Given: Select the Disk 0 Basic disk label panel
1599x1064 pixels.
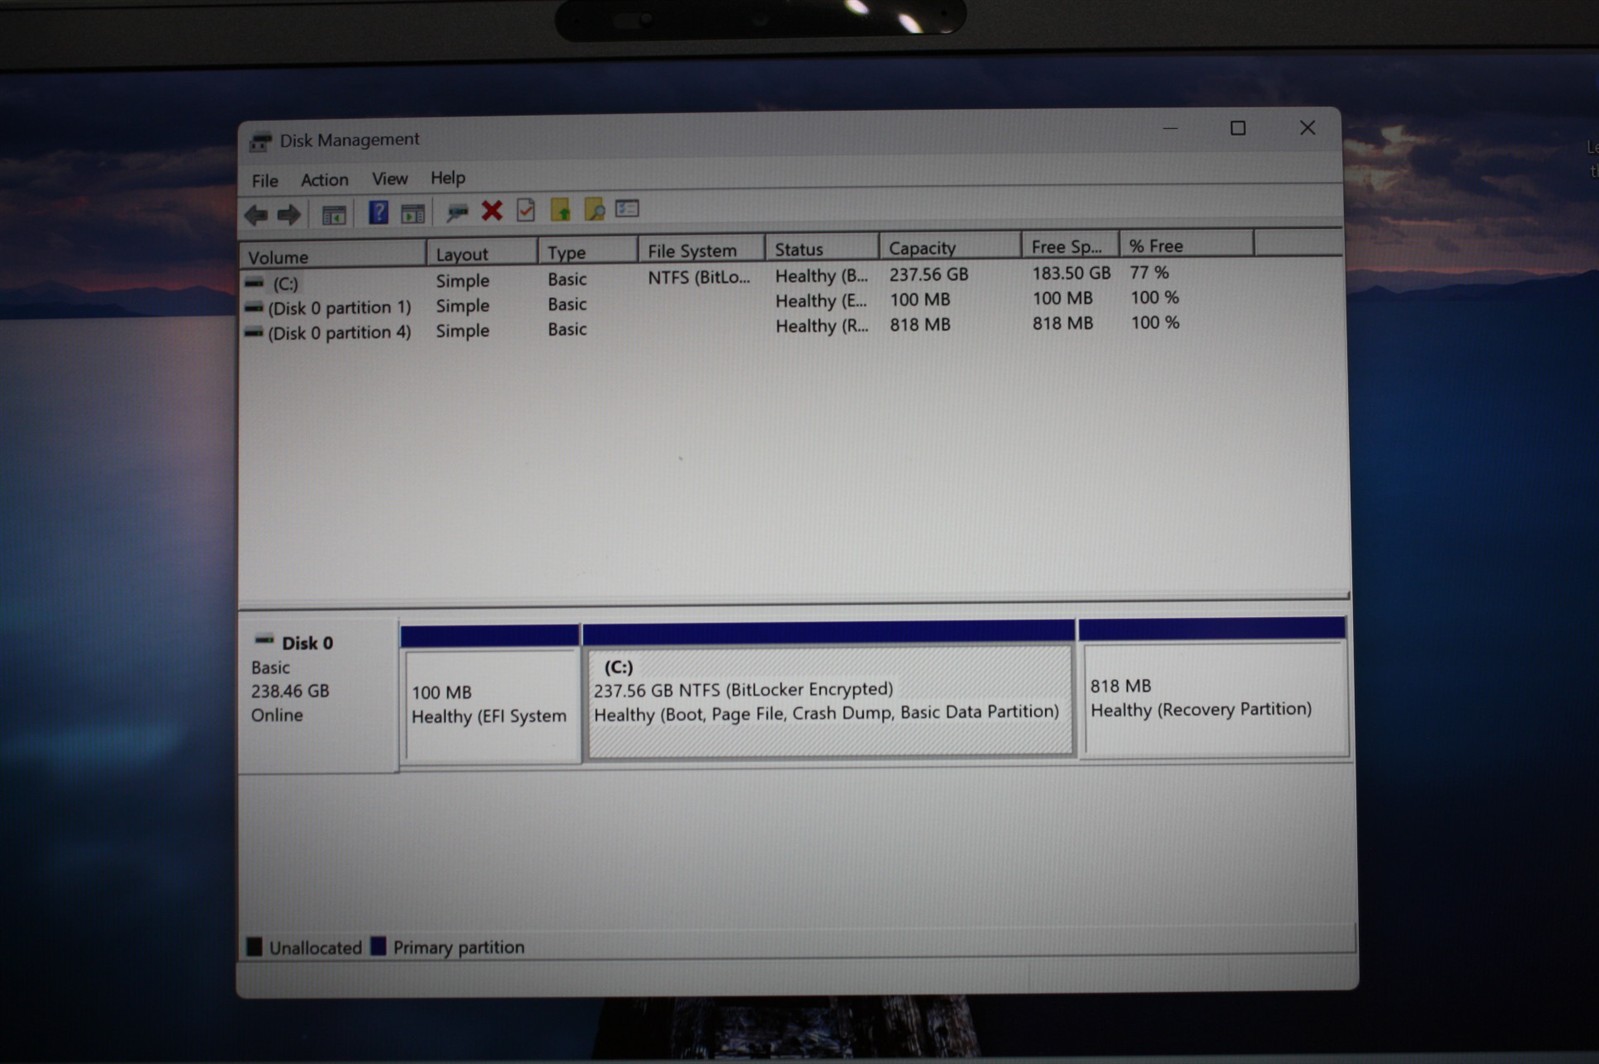Looking at the screenshot, I should [x=318, y=695].
